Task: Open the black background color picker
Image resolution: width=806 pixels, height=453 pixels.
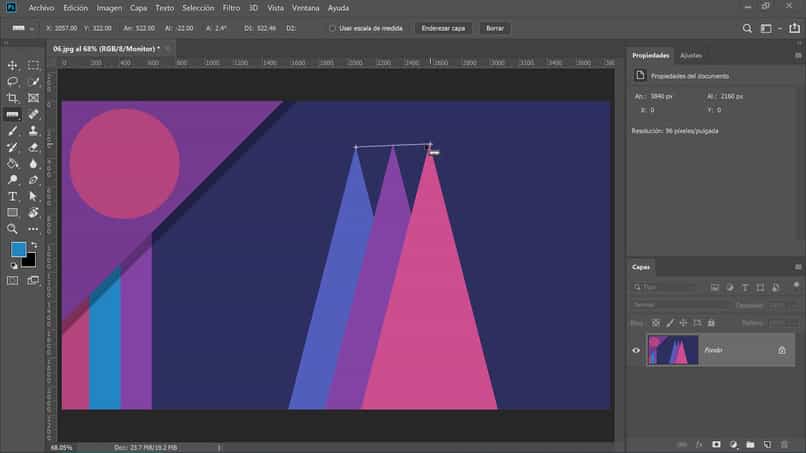Action: tap(30, 262)
